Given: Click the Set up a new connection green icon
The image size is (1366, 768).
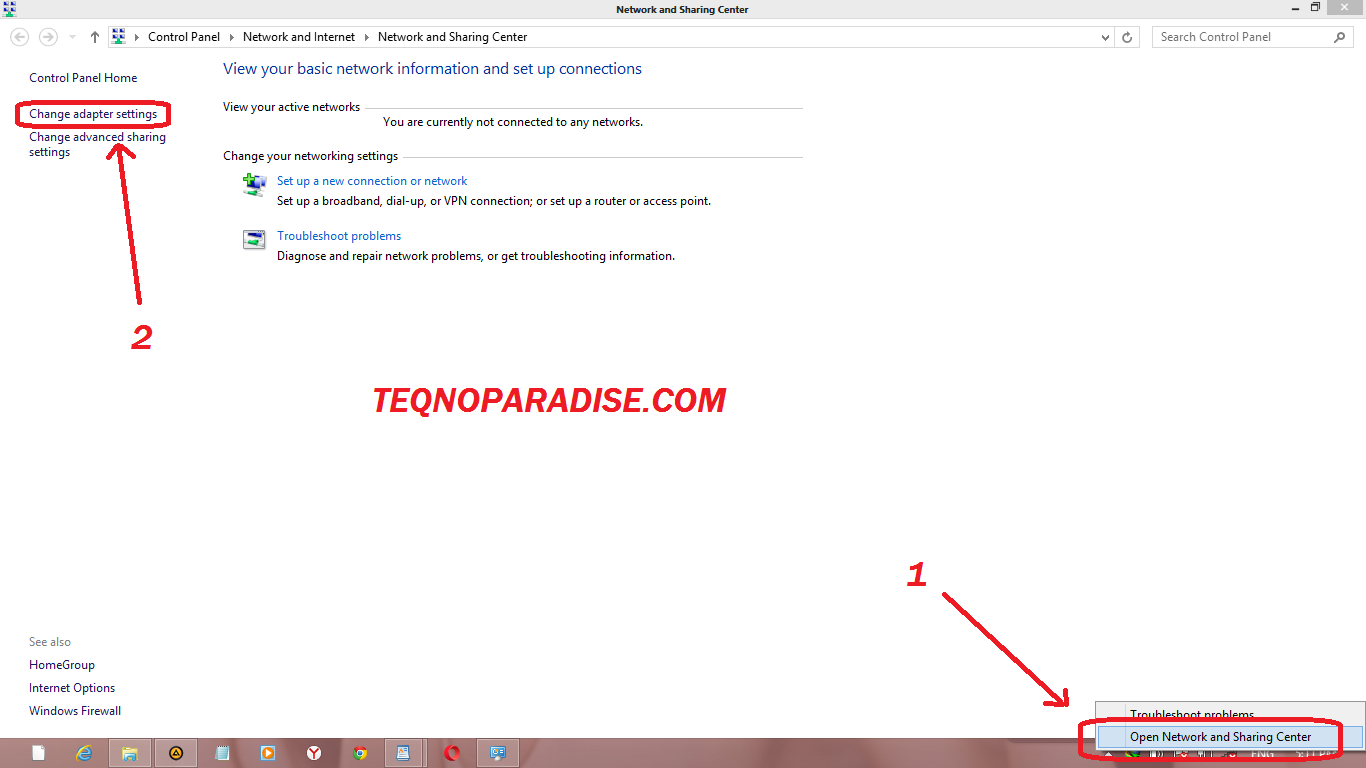Looking at the screenshot, I should 254,184.
